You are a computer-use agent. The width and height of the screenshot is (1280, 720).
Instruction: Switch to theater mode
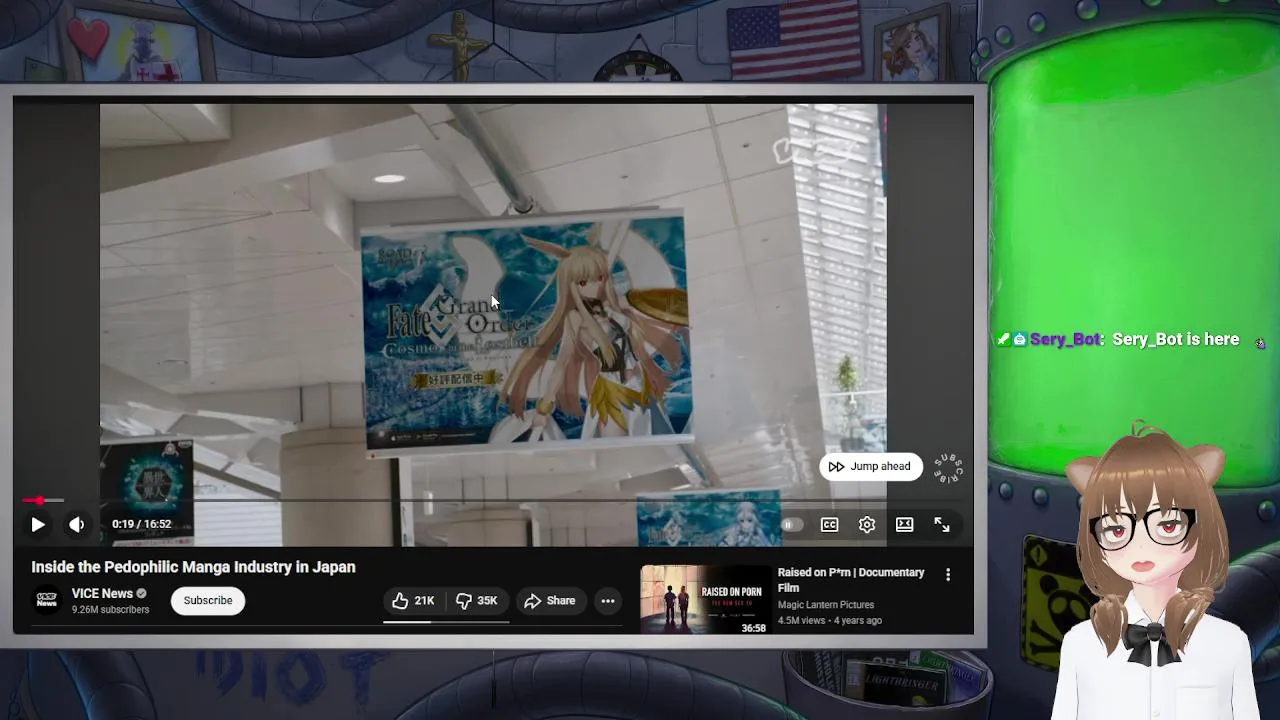coord(904,524)
